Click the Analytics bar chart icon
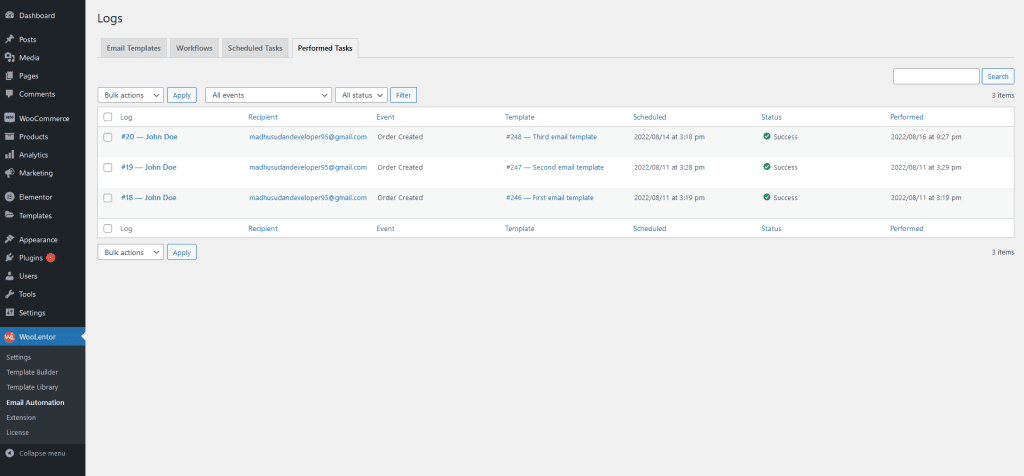 click(9, 155)
